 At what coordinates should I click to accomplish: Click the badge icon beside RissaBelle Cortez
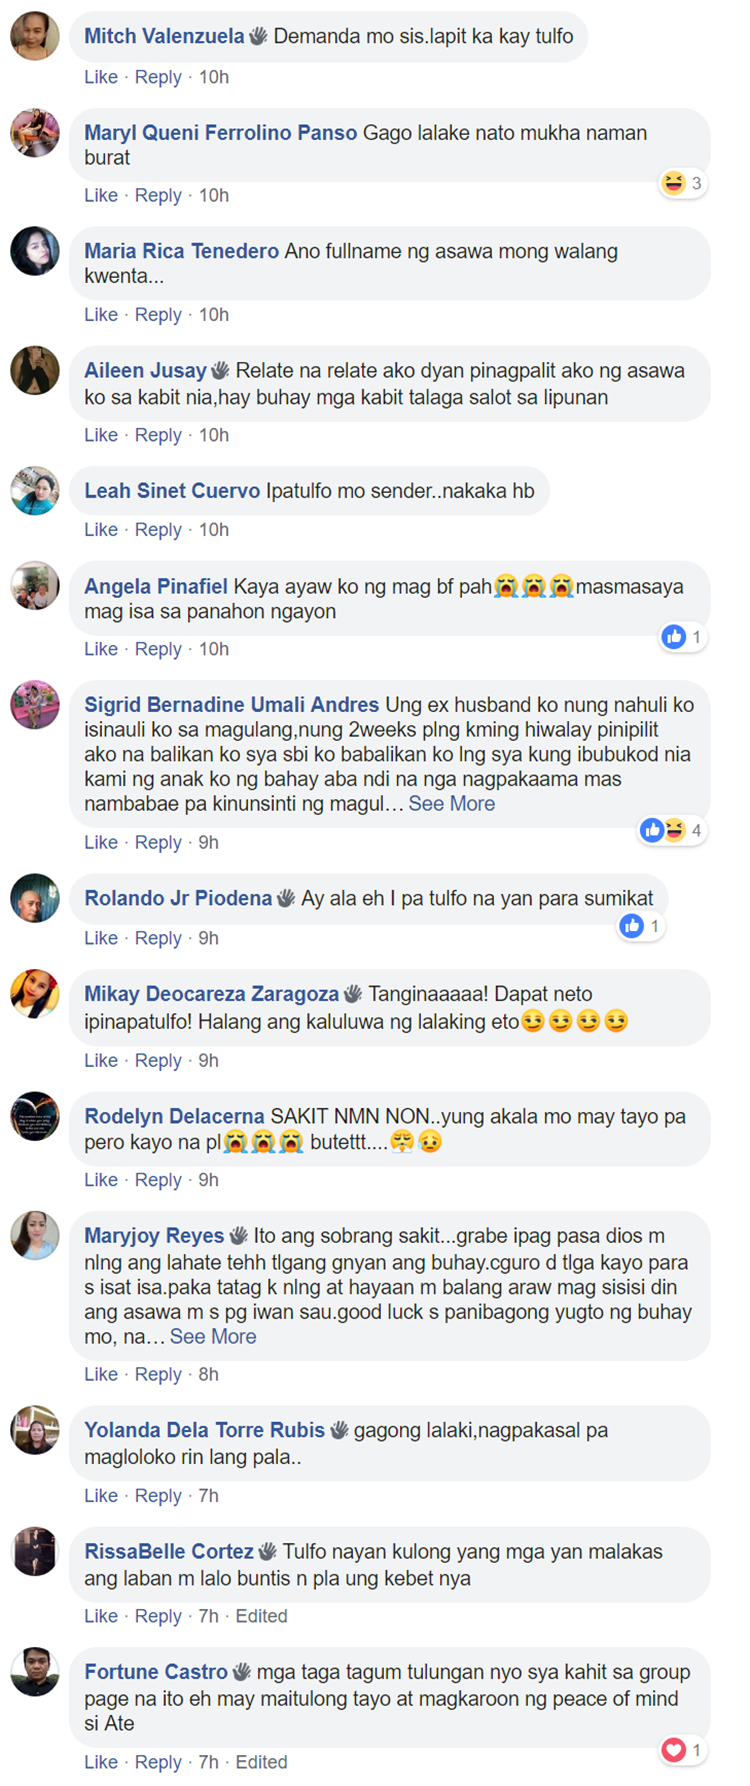click(268, 1552)
